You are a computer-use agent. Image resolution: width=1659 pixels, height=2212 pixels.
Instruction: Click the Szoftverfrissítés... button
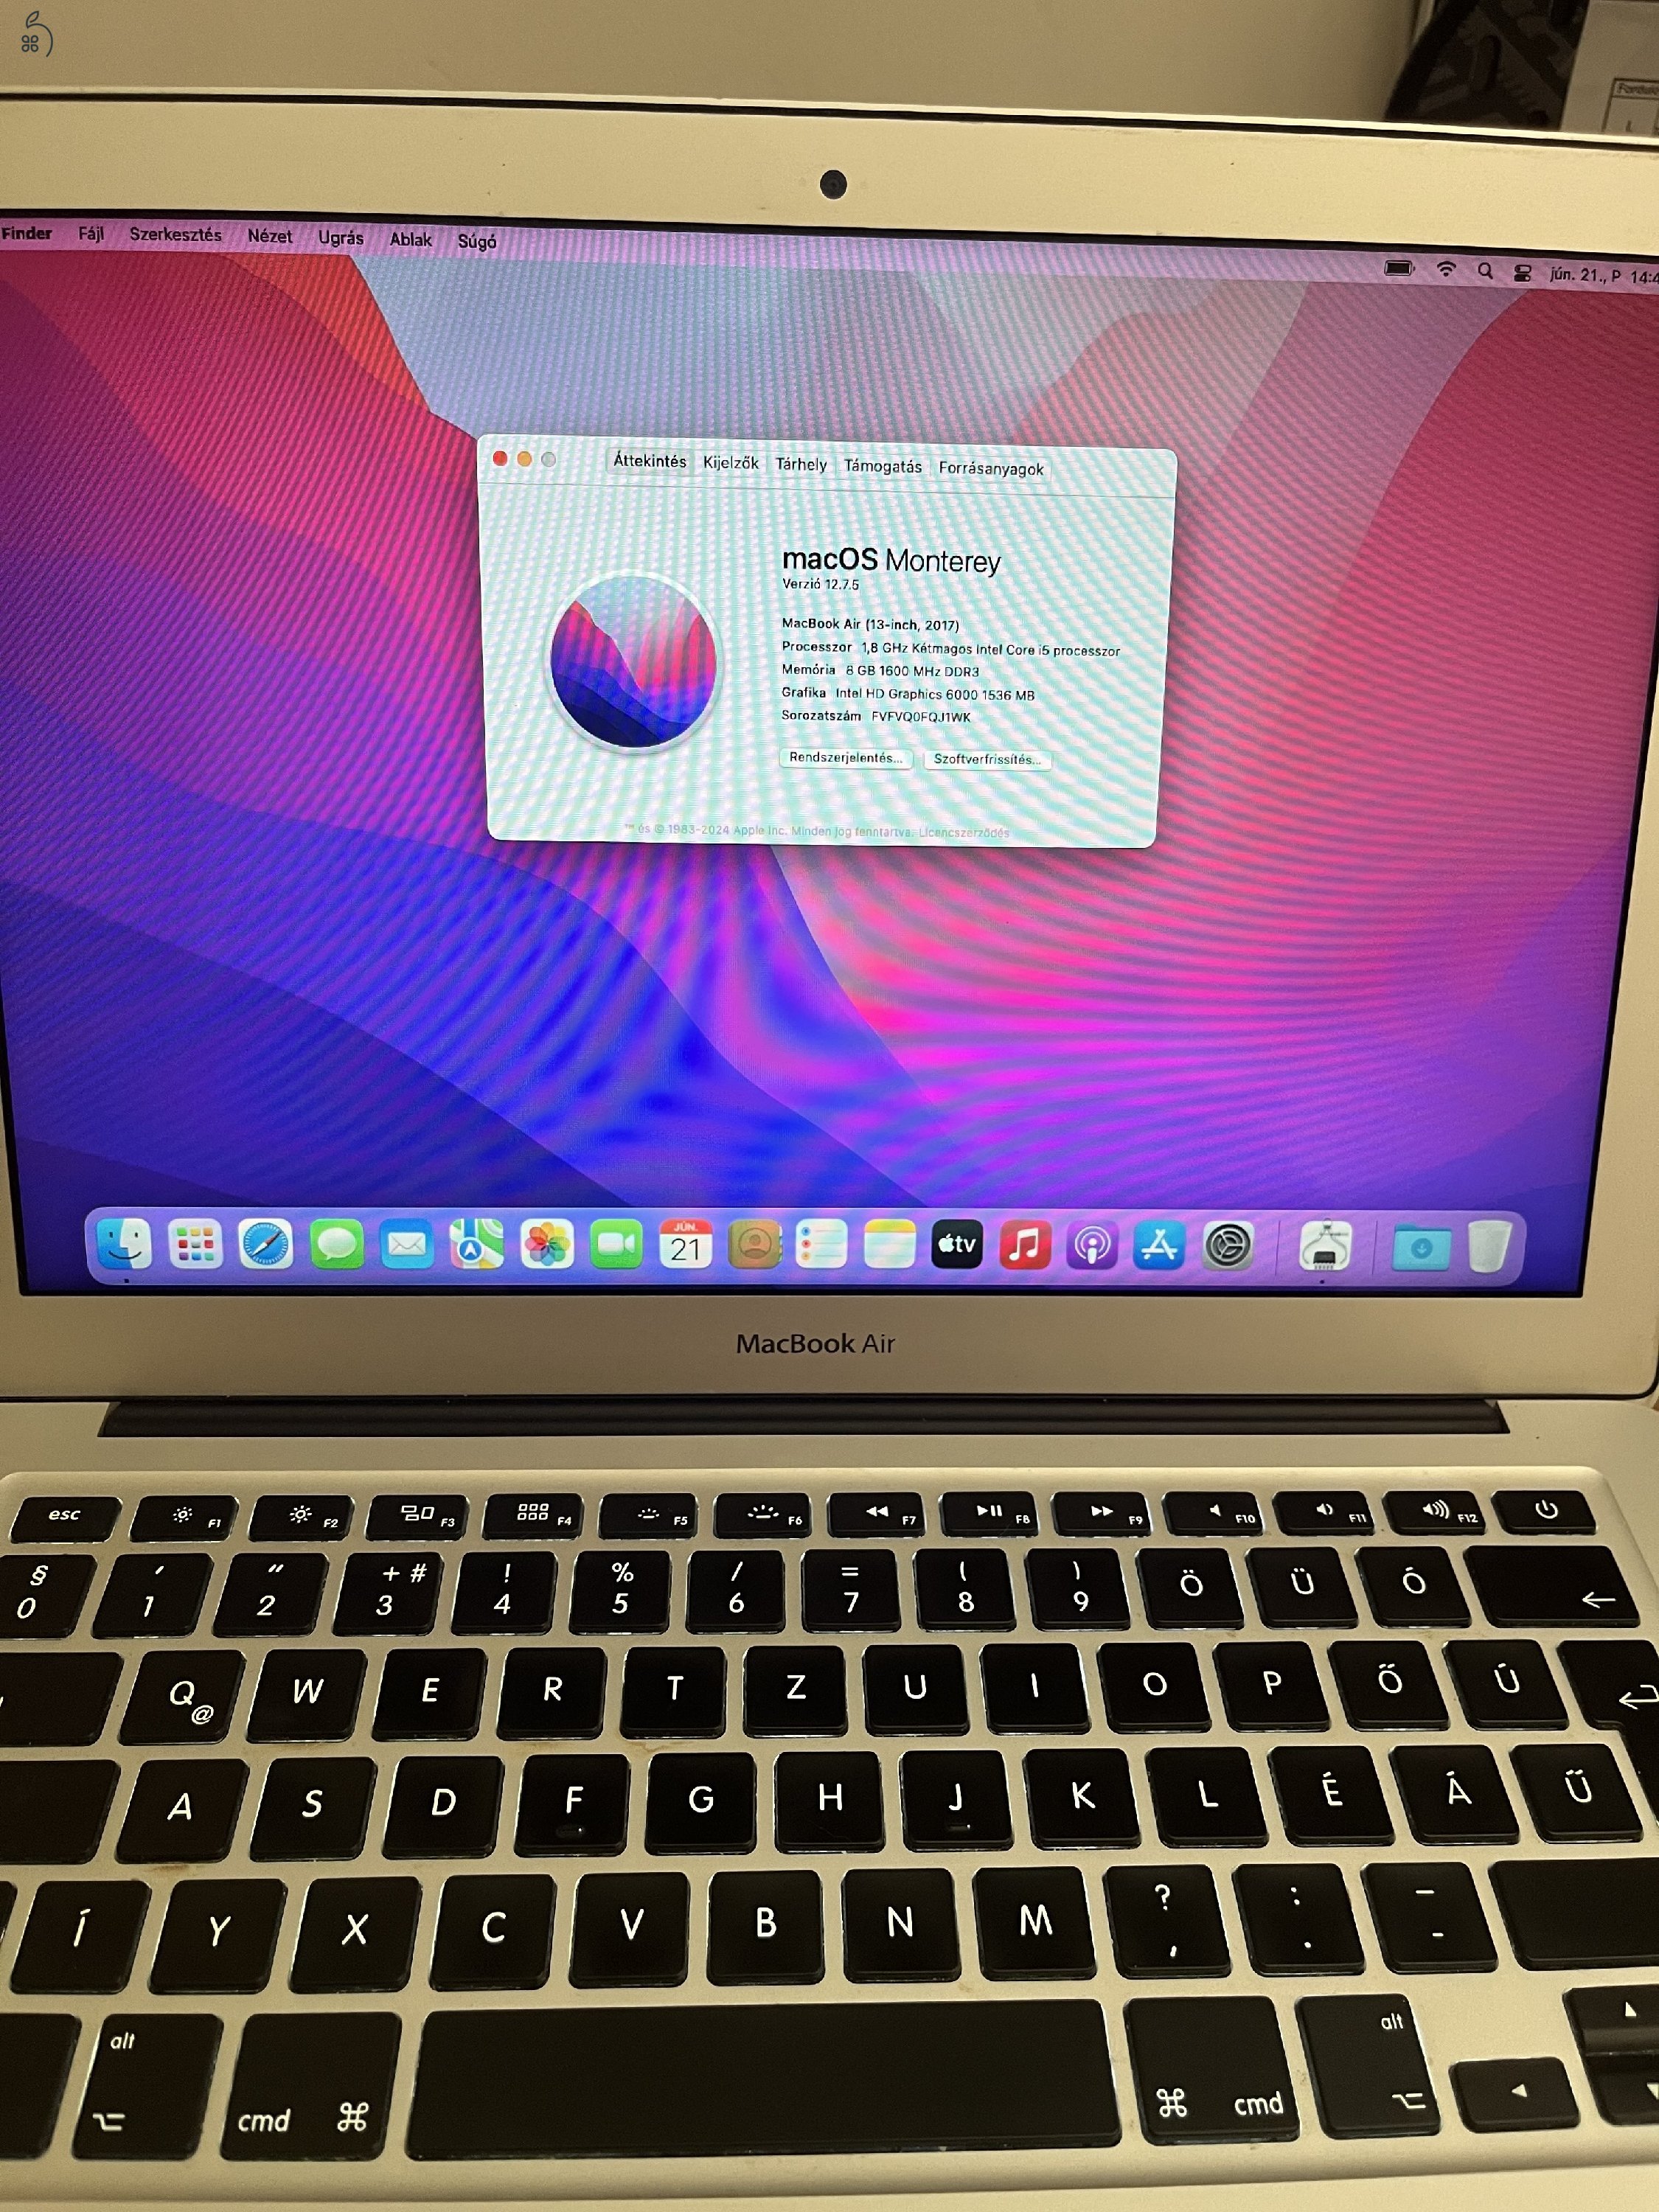987,759
